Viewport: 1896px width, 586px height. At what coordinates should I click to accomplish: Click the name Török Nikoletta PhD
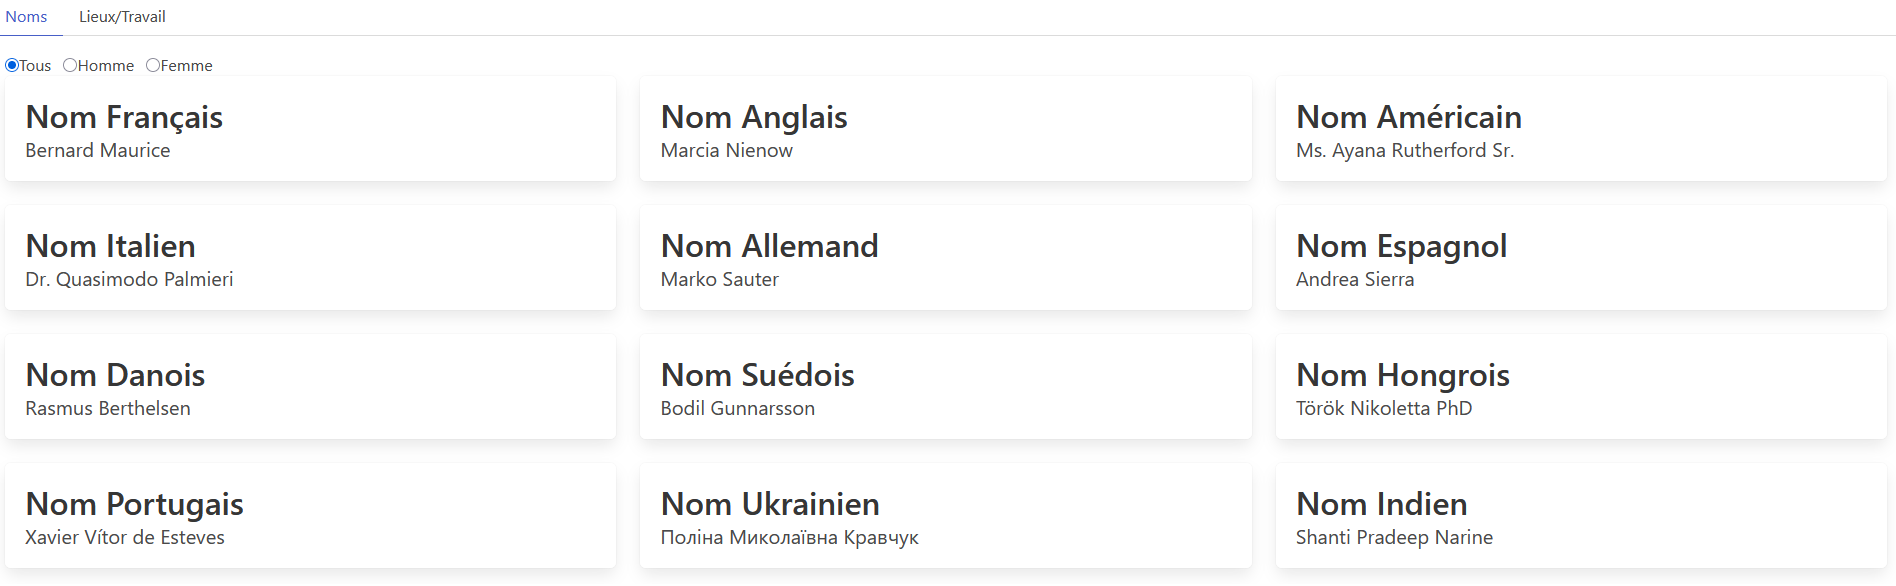tap(1384, 408)
